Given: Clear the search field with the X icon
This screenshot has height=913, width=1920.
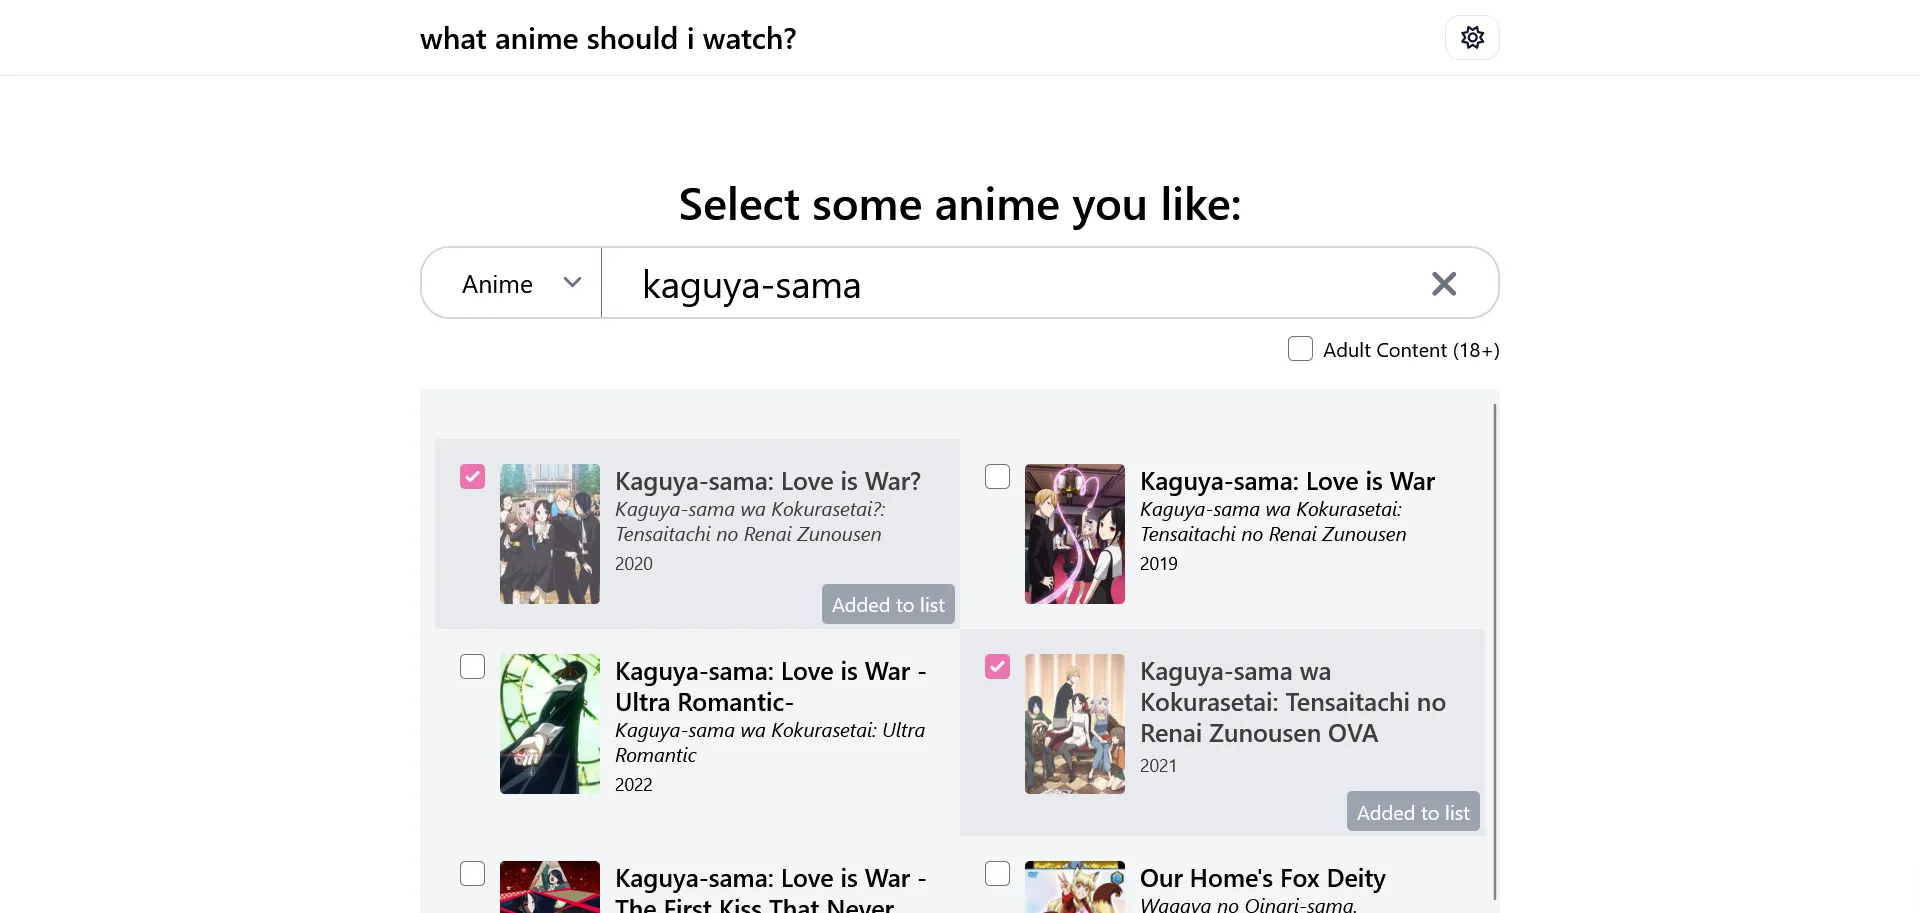Looking at the screenshot, I should 1443,284.
